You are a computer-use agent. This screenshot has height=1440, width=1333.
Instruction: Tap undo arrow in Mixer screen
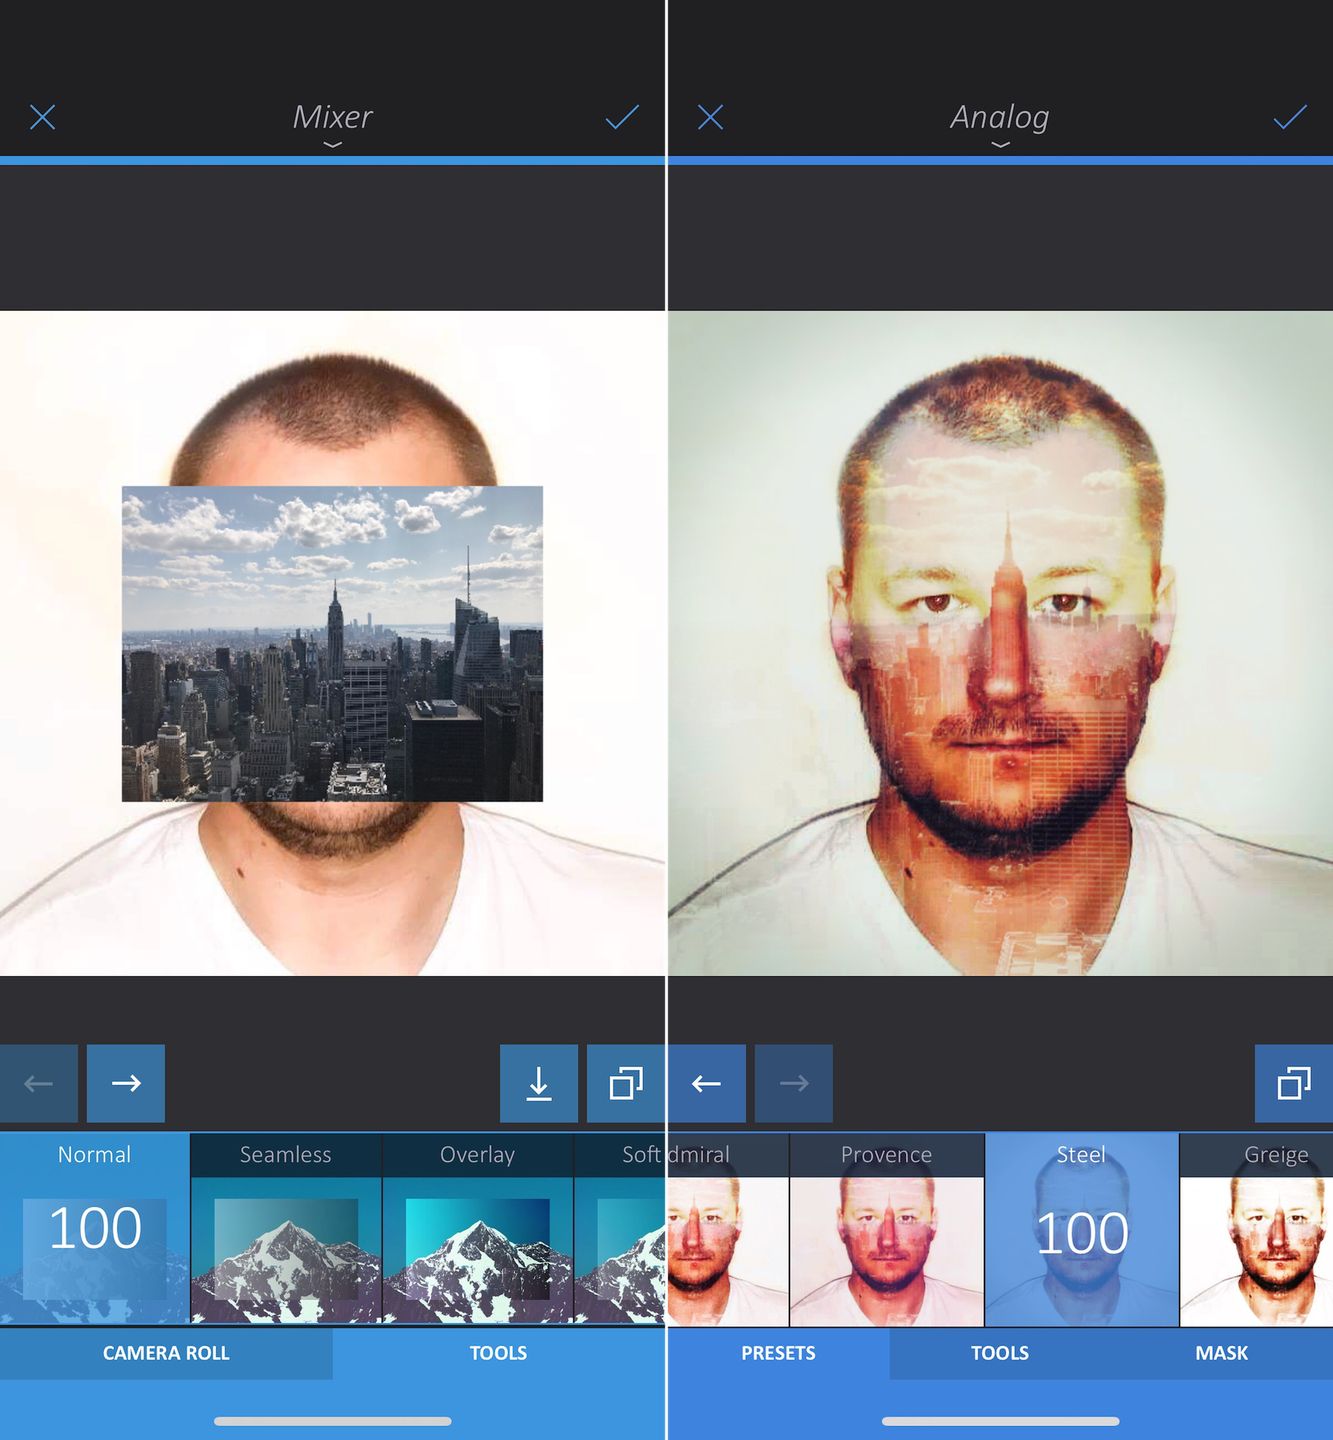tap(39, 1083)
